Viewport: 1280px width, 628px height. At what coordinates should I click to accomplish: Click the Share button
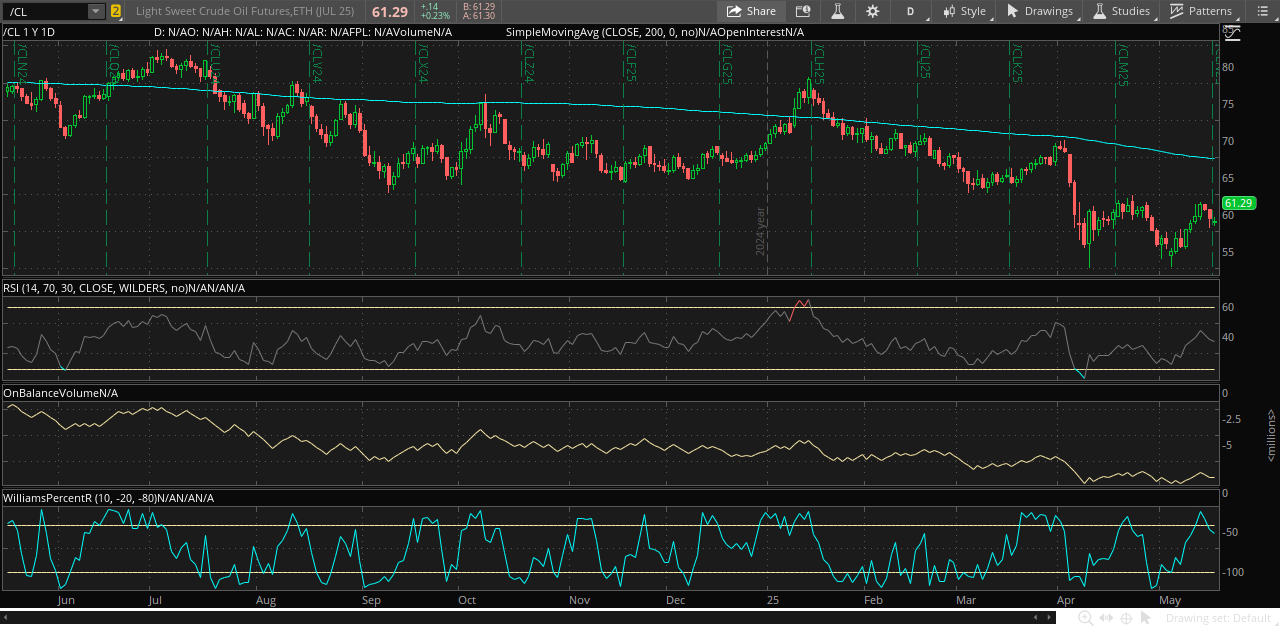751,11
